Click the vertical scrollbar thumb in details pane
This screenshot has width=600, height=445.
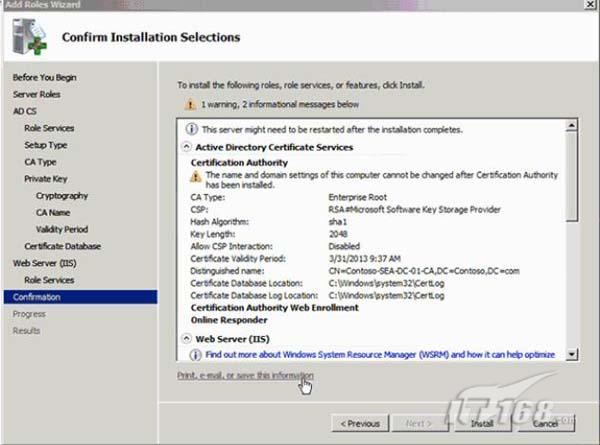pyautogui.click(x=572, y=175)
